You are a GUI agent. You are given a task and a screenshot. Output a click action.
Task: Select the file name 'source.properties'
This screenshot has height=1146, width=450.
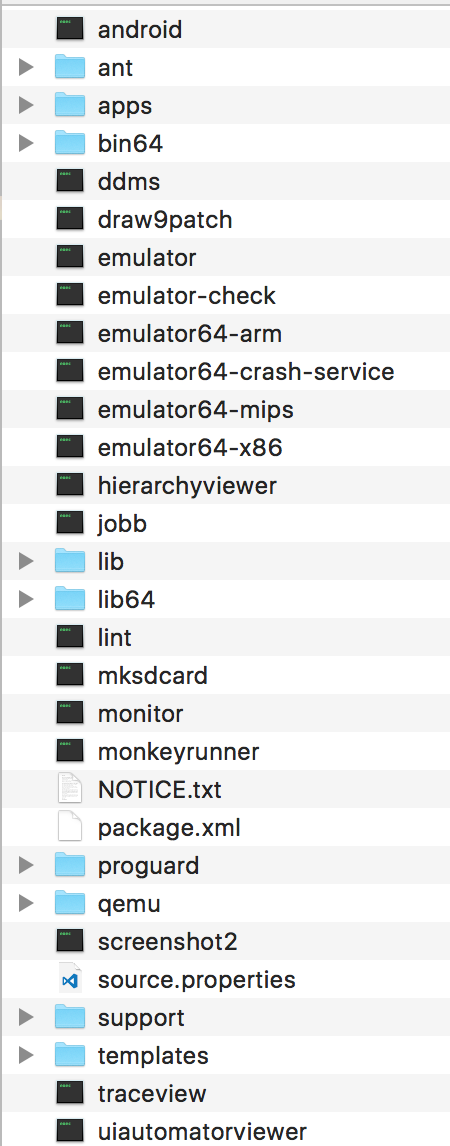(197, 980)
